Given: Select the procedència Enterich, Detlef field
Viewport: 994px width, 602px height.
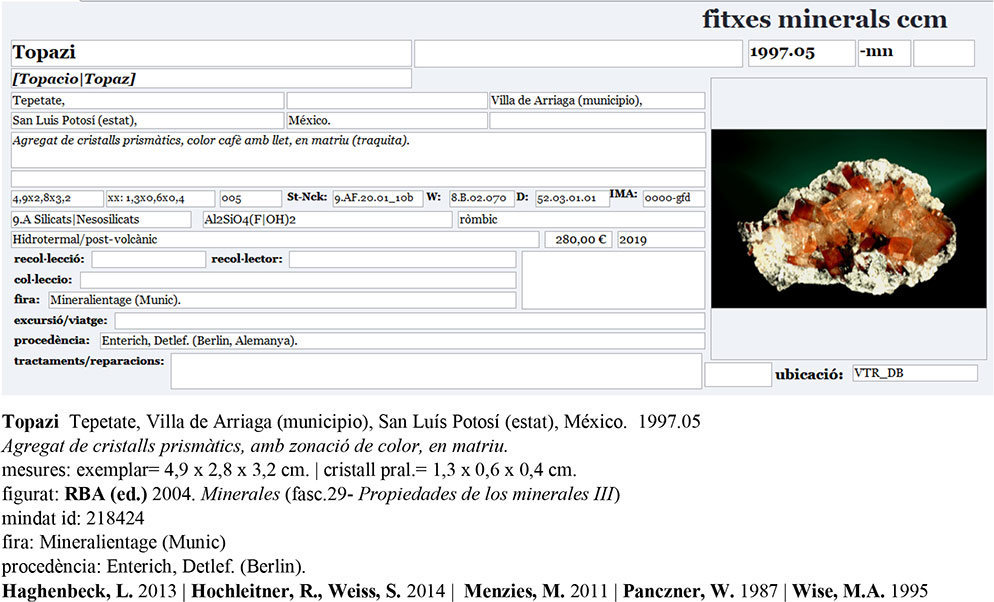Looking at the screenshot, I should 401,341.
